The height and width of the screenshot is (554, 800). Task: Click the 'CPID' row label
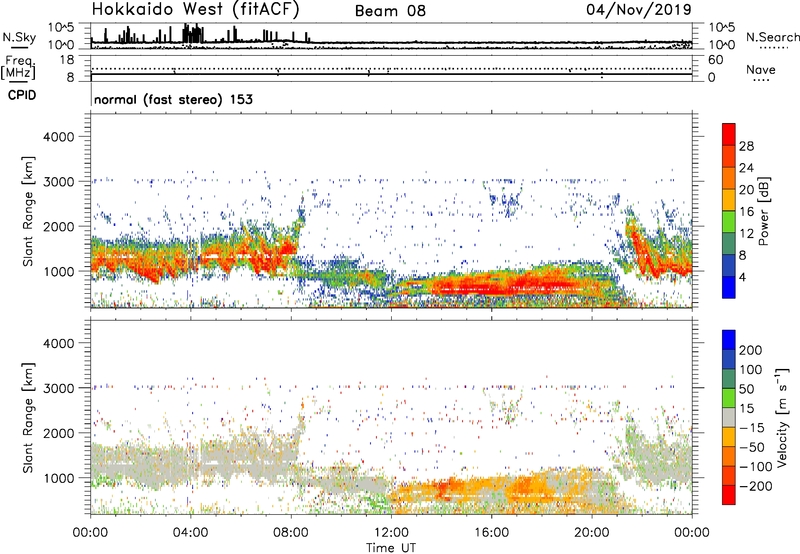[x=21, y=95]
